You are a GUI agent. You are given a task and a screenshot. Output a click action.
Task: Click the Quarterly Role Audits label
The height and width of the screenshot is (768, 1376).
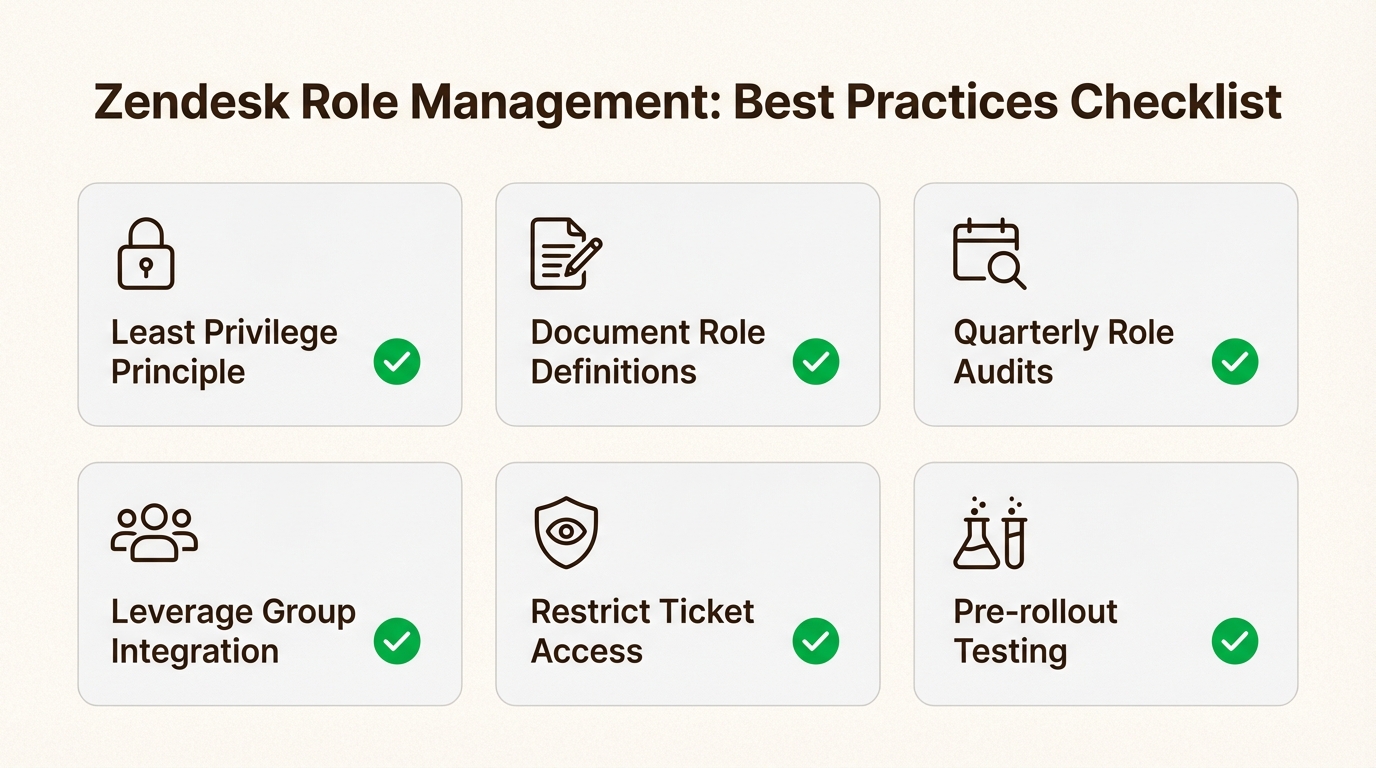pos(1063,352)
